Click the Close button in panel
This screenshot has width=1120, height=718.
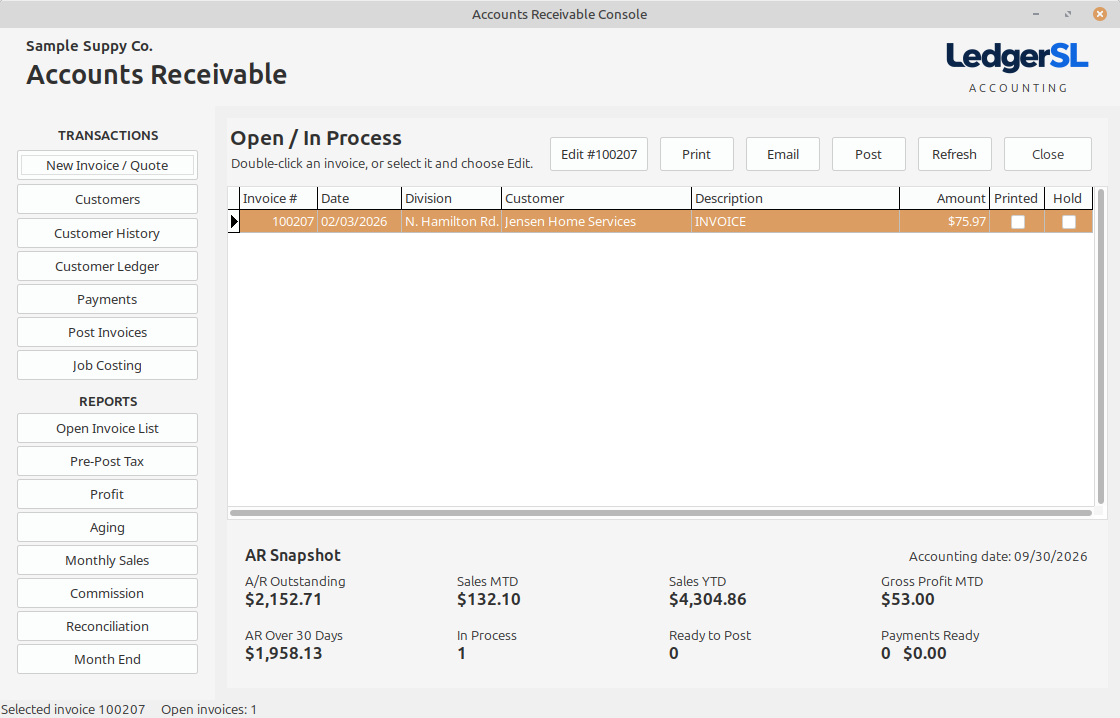click(x=1048, y=154)
